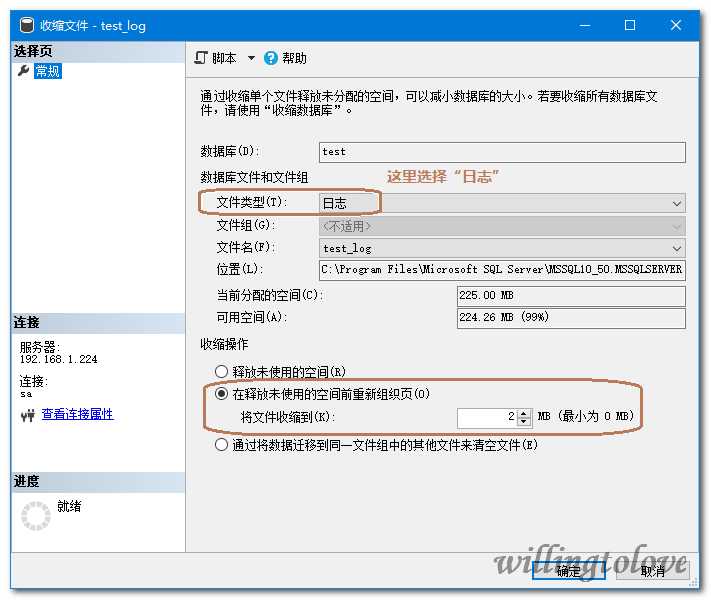Screen dimensions: 711x600
Task: Click the connection user sa text
Action: coord(26,394)
